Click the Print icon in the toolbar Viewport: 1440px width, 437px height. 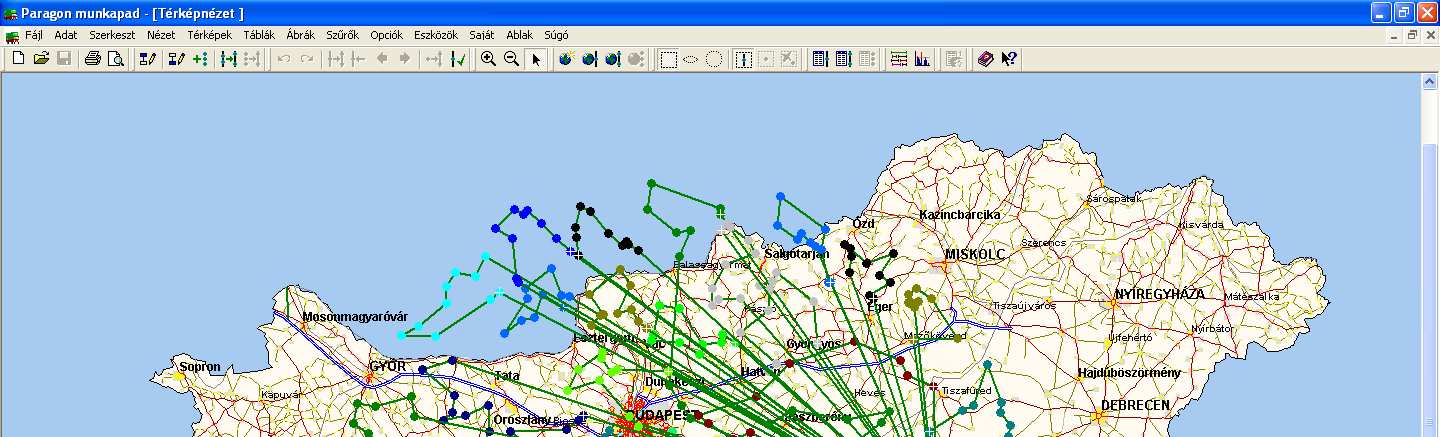(x=93, y=59)
